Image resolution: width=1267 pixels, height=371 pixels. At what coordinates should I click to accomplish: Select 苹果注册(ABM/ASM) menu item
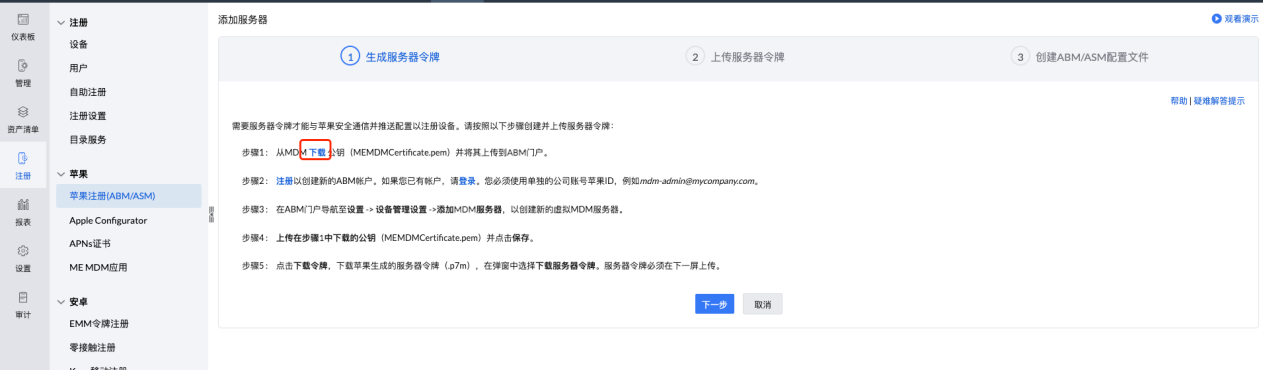point(127,195)
